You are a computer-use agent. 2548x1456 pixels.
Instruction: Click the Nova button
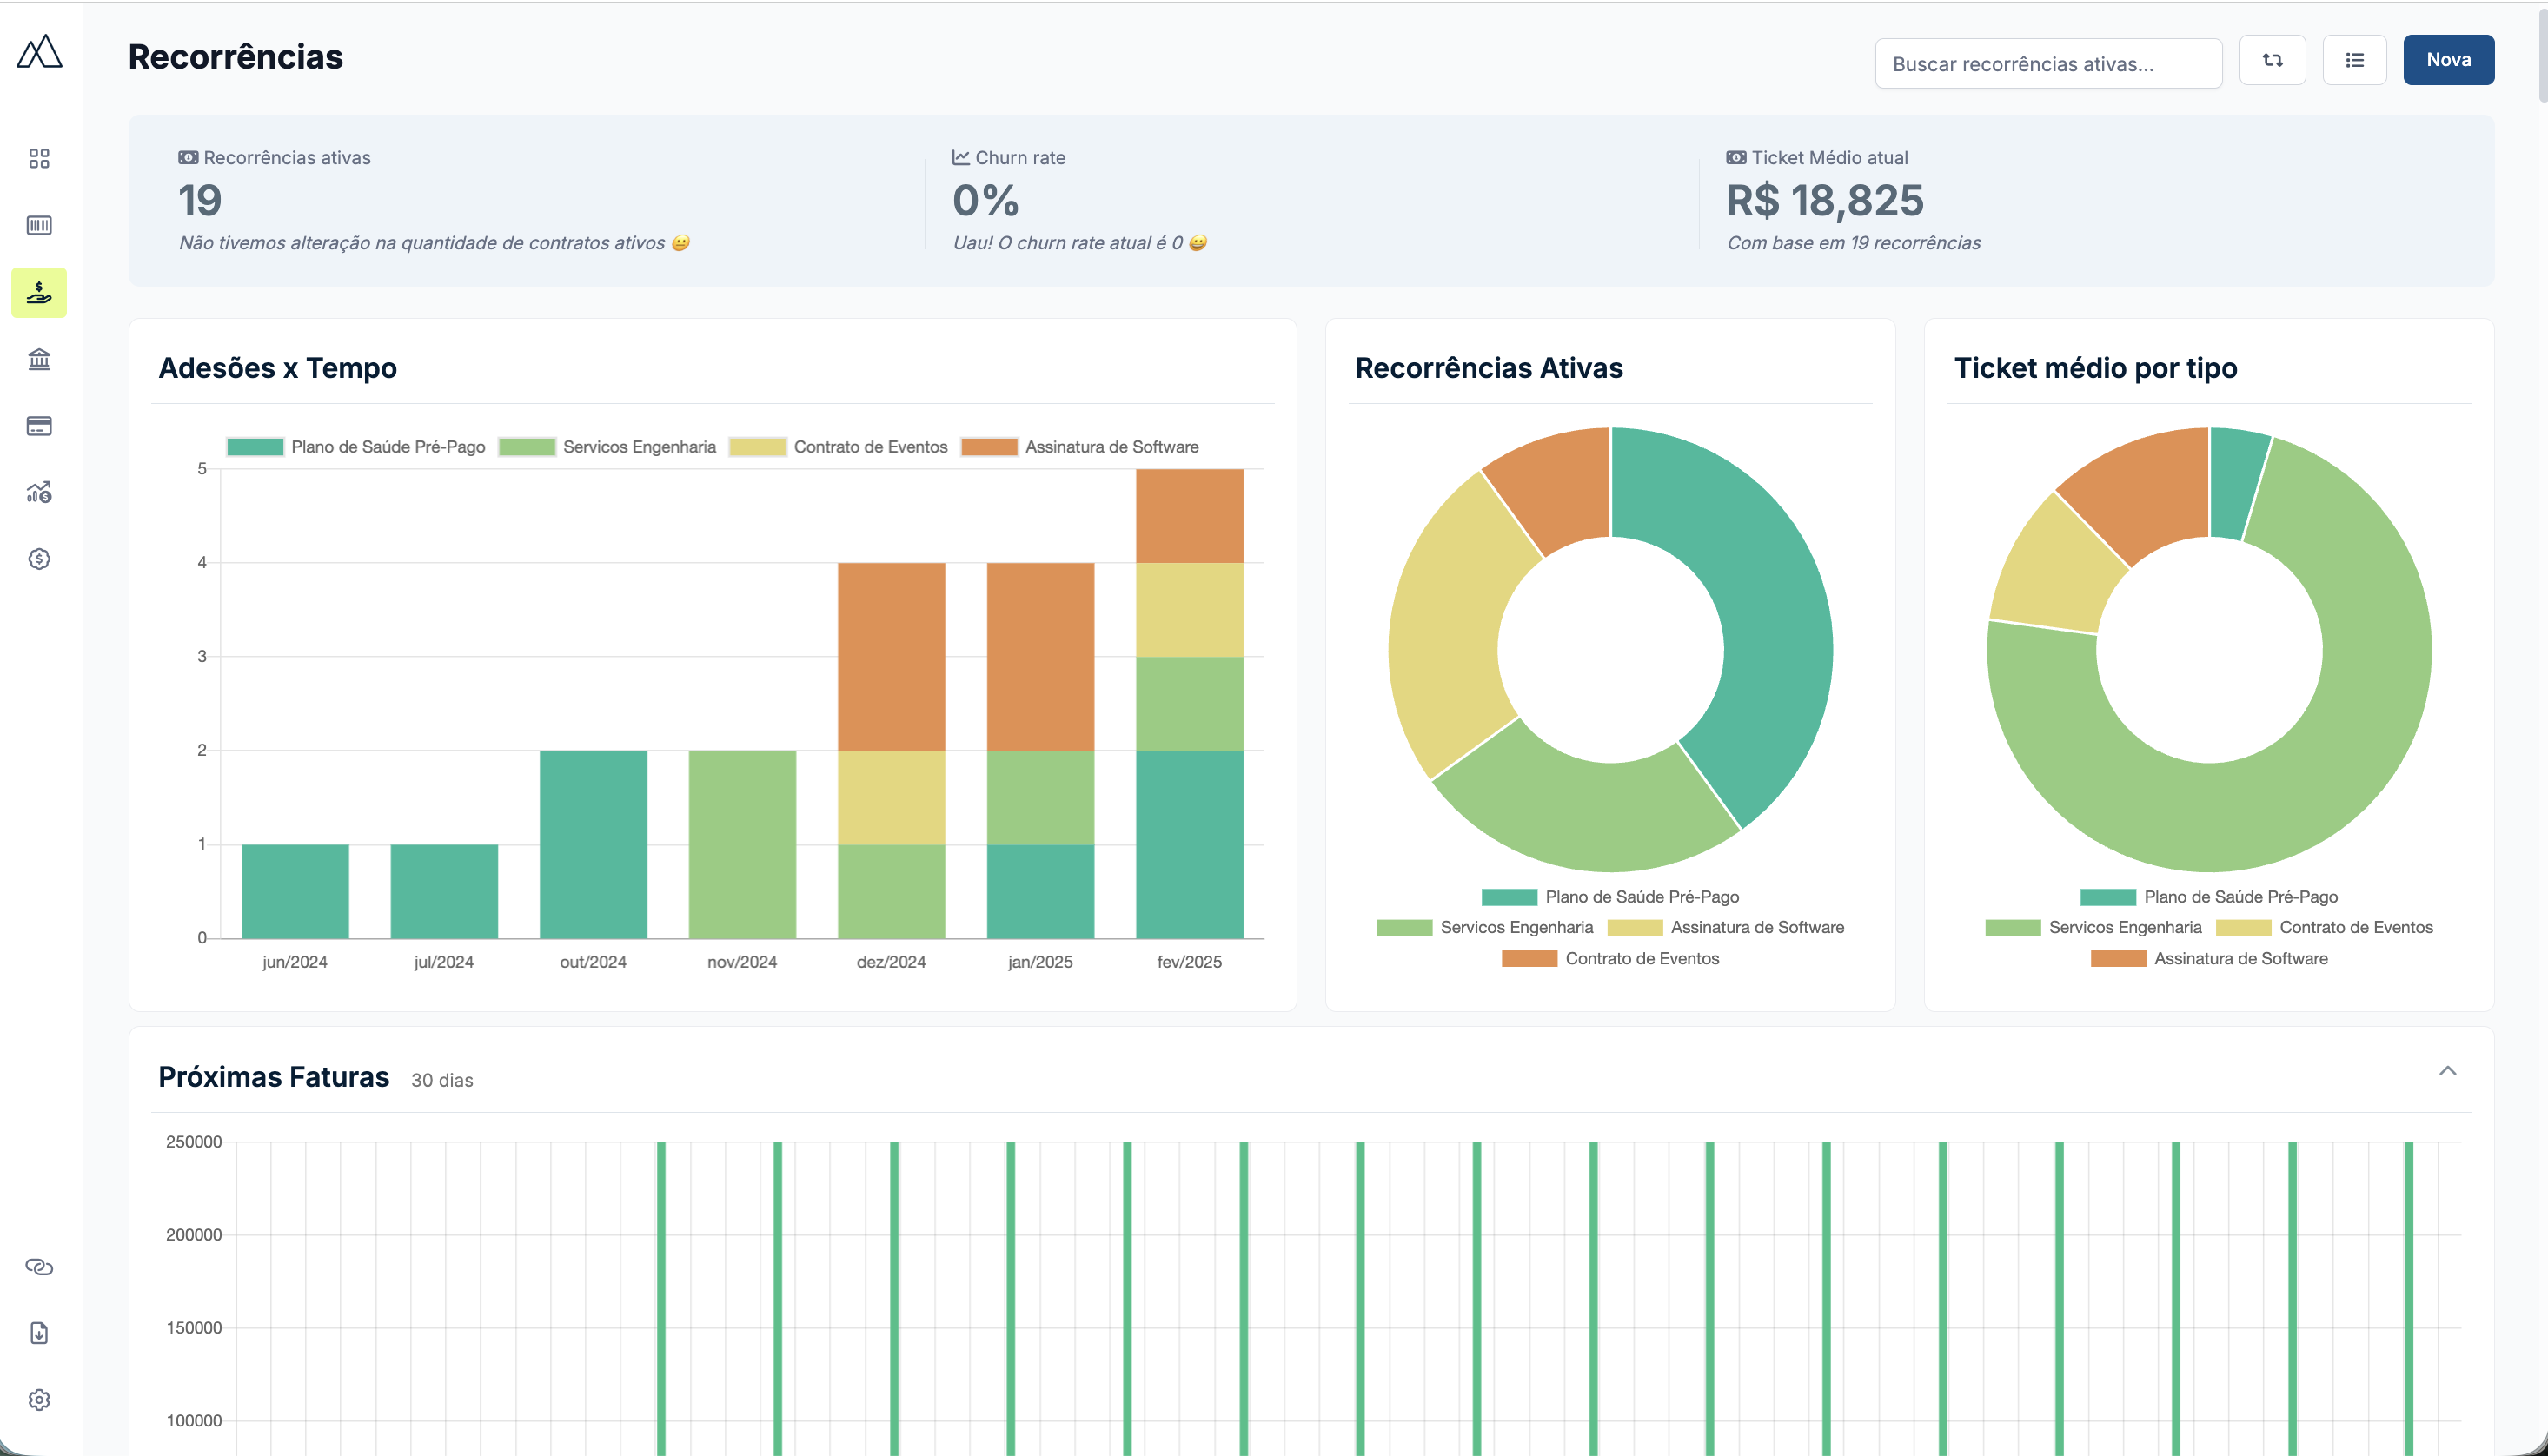point(2448,60)
